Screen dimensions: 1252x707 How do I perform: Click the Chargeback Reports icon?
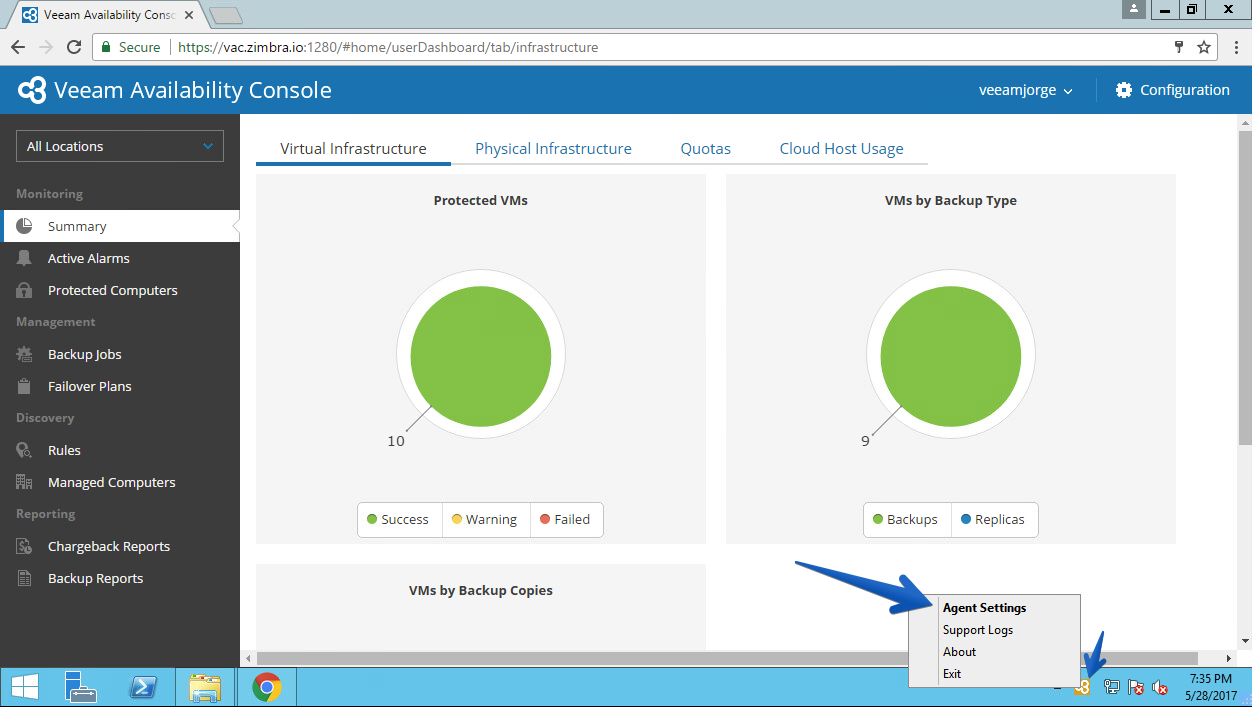24,547
